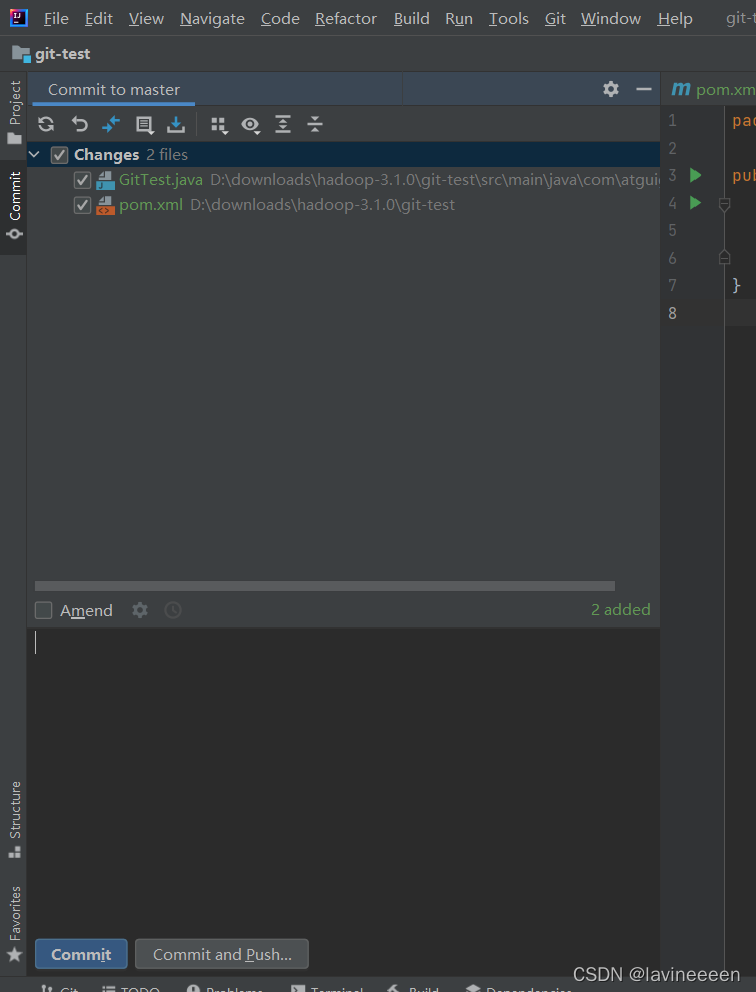
Task: Click the Show Diff blue arrows icon
Action: tap(111, 124)
